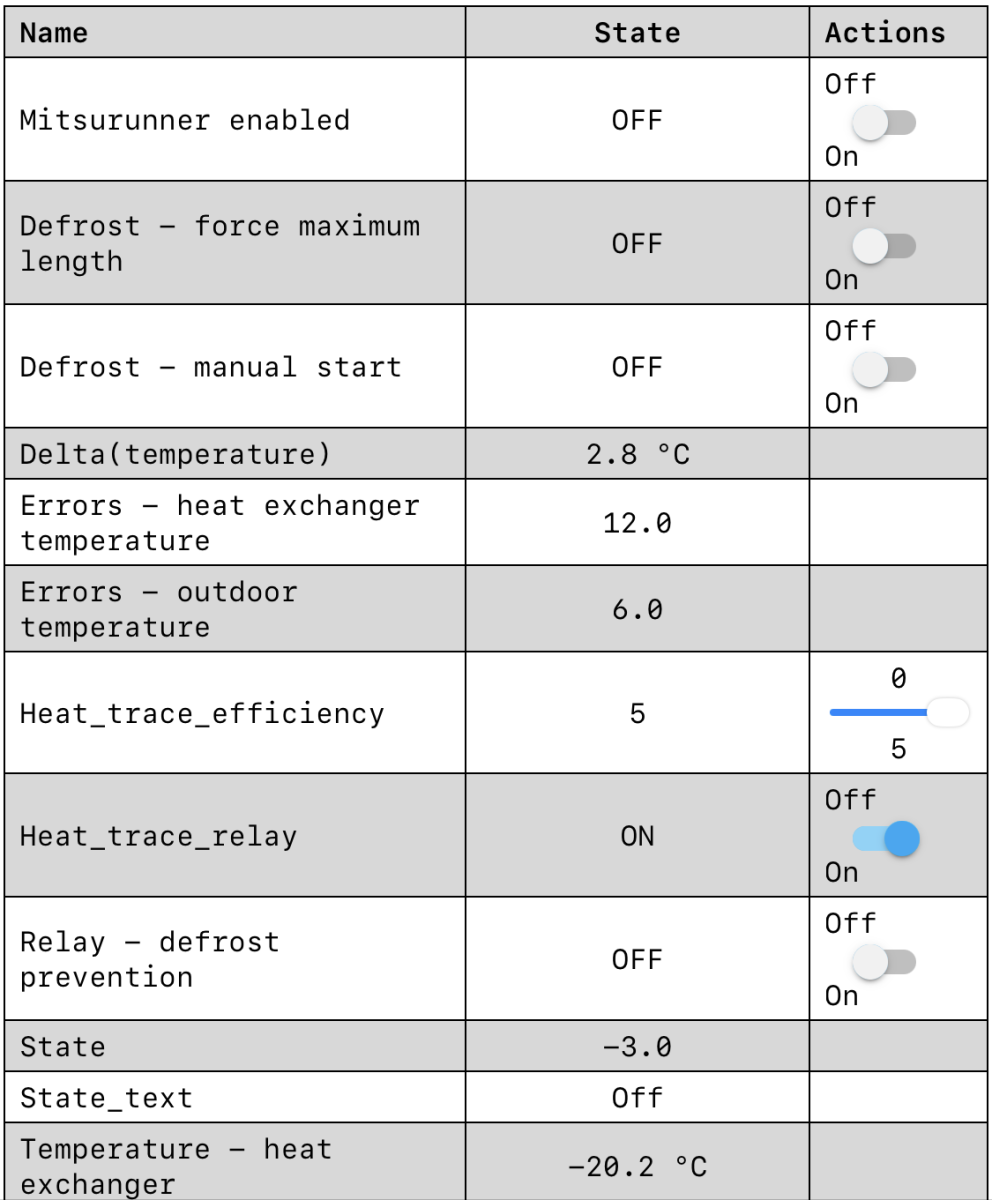Click Errors – heat exchanger temperature label
The width and height of the screenshot is (992, 1200).
tap(220, 524)
